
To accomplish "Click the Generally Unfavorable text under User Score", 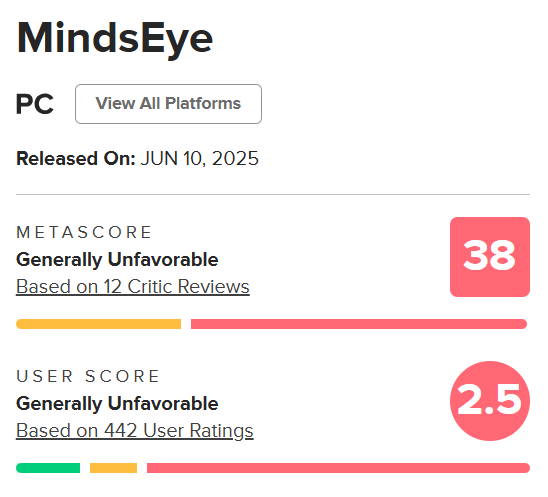I will tap(117, 404).
